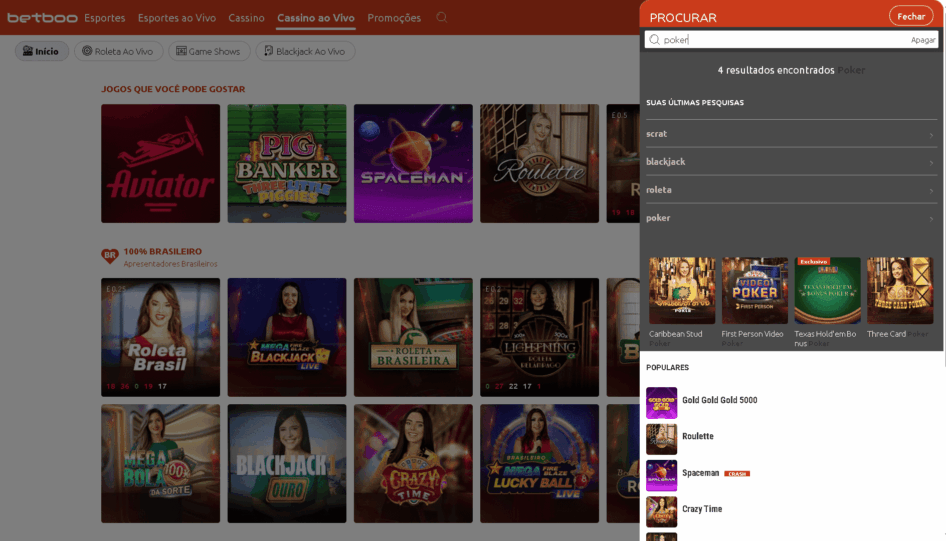Switch to Roleta Ao Vivo tab
The width and height of the screenshot is (946, 541).
pyautogui.click(x=118, y=51)
